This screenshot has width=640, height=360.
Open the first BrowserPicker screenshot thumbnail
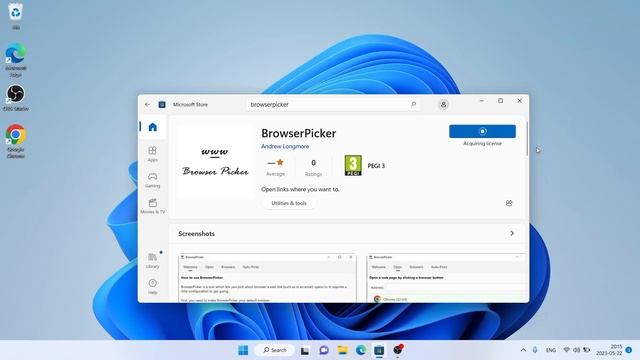(x=267, y=278)
